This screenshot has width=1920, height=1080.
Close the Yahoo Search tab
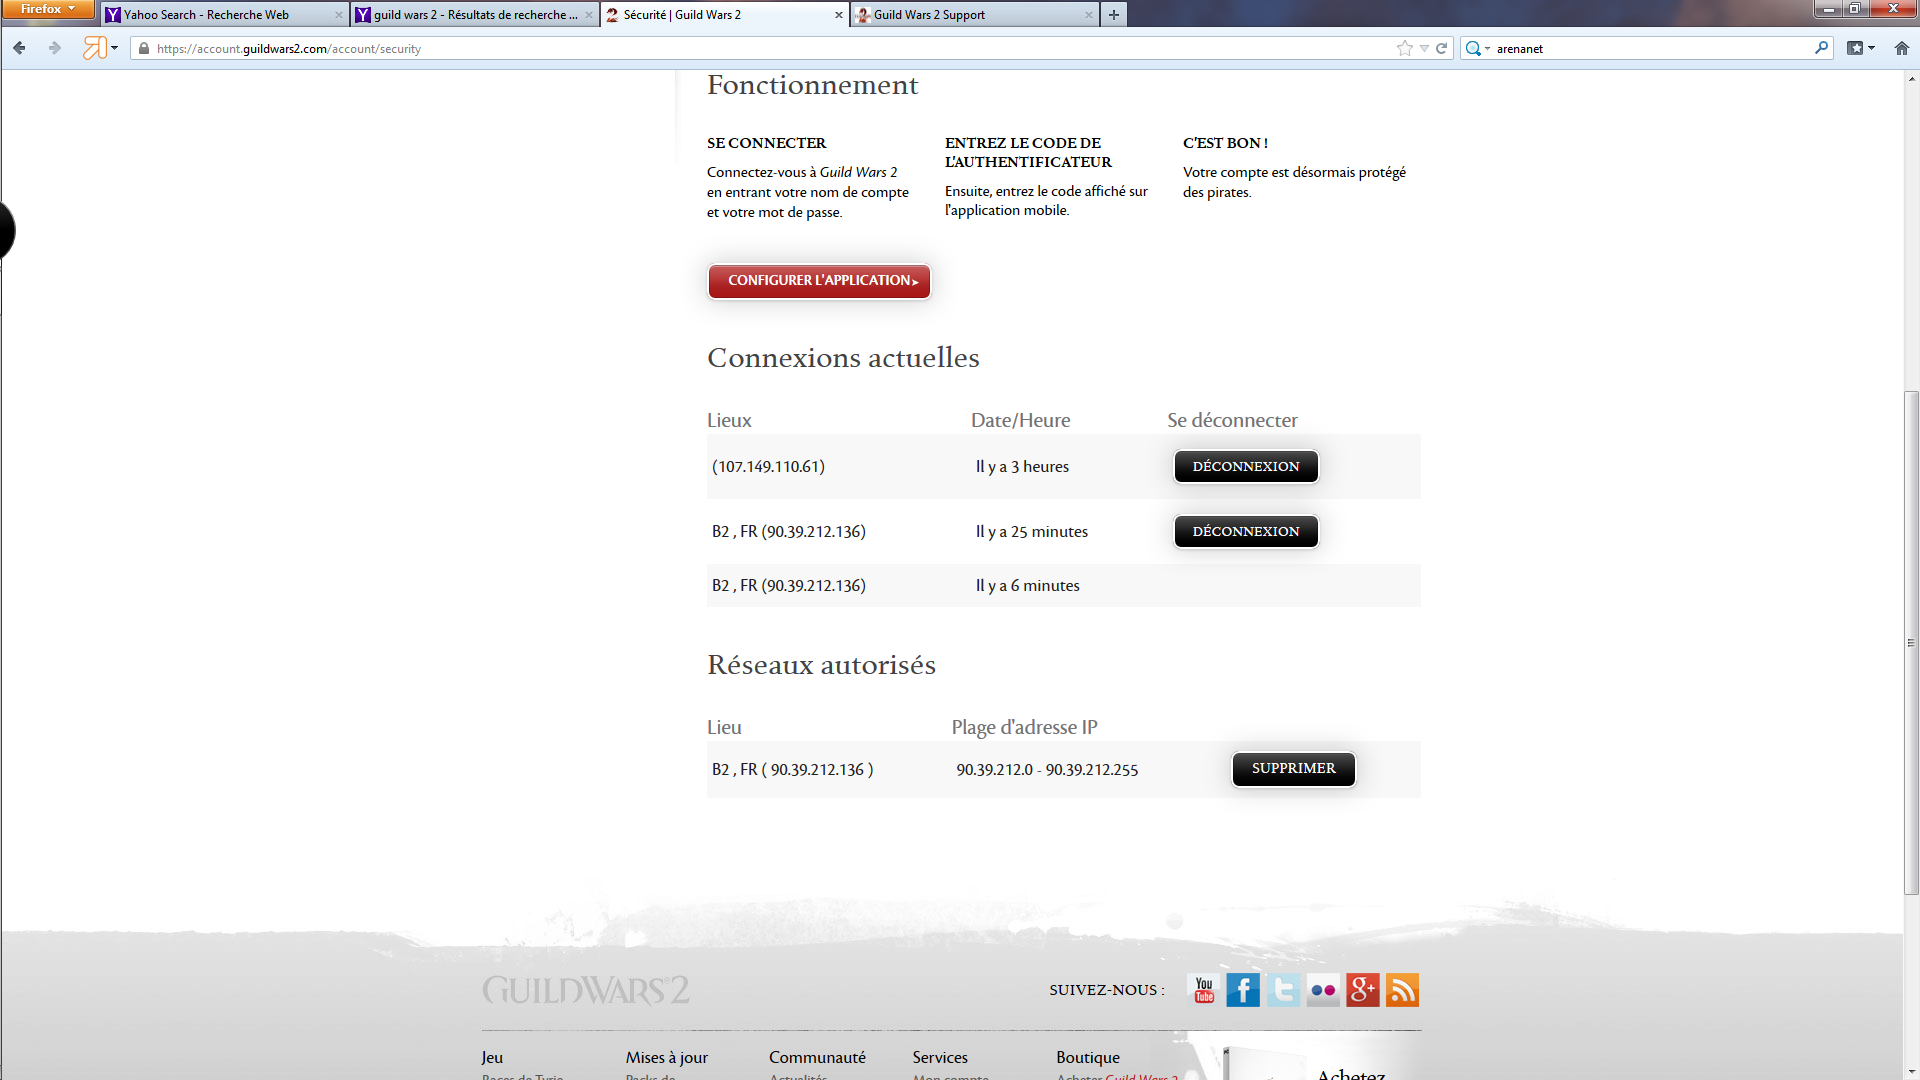338,15
